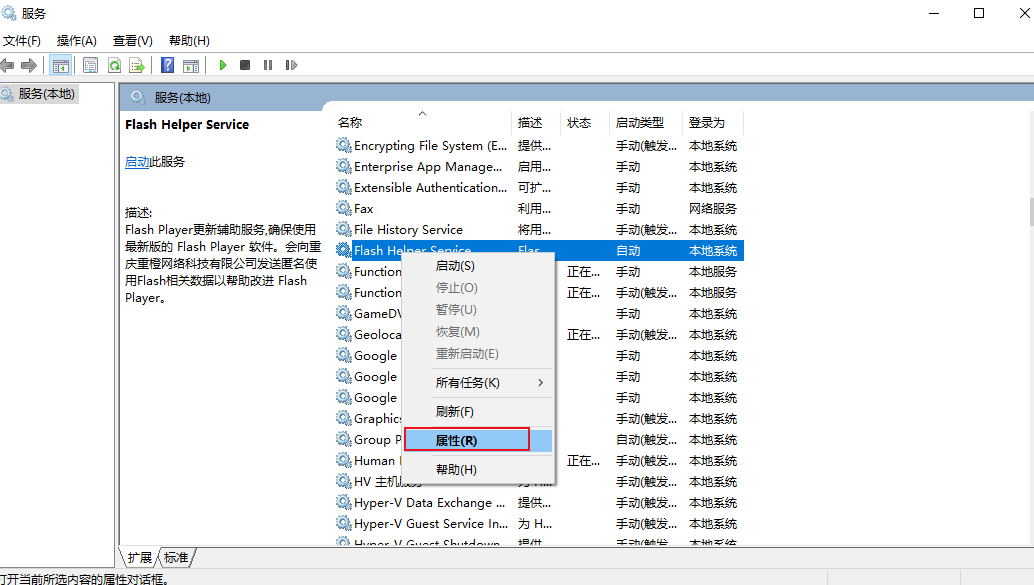Viewport: 1034px width, 585px height.
Task: Select the Hyper-V Guest Service In... name
Action: (431, 524)
